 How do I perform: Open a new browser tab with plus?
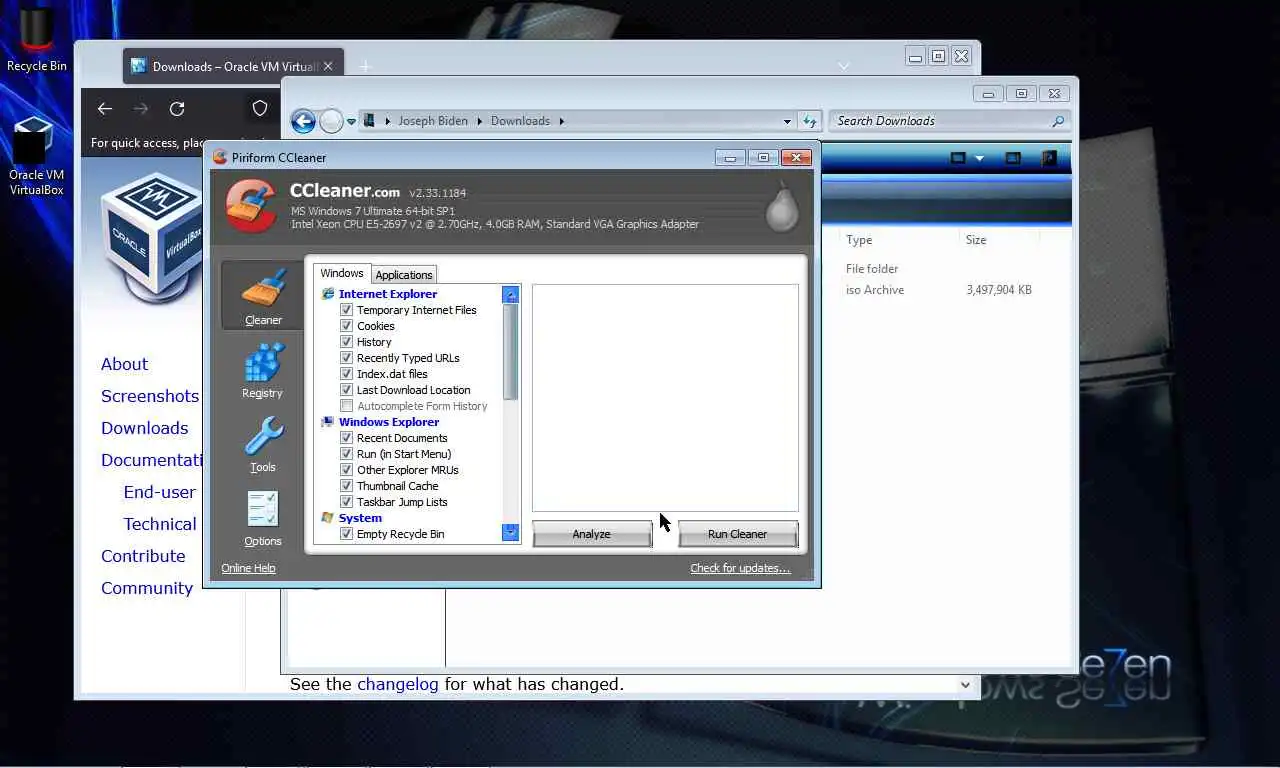(x=365, y=67)
